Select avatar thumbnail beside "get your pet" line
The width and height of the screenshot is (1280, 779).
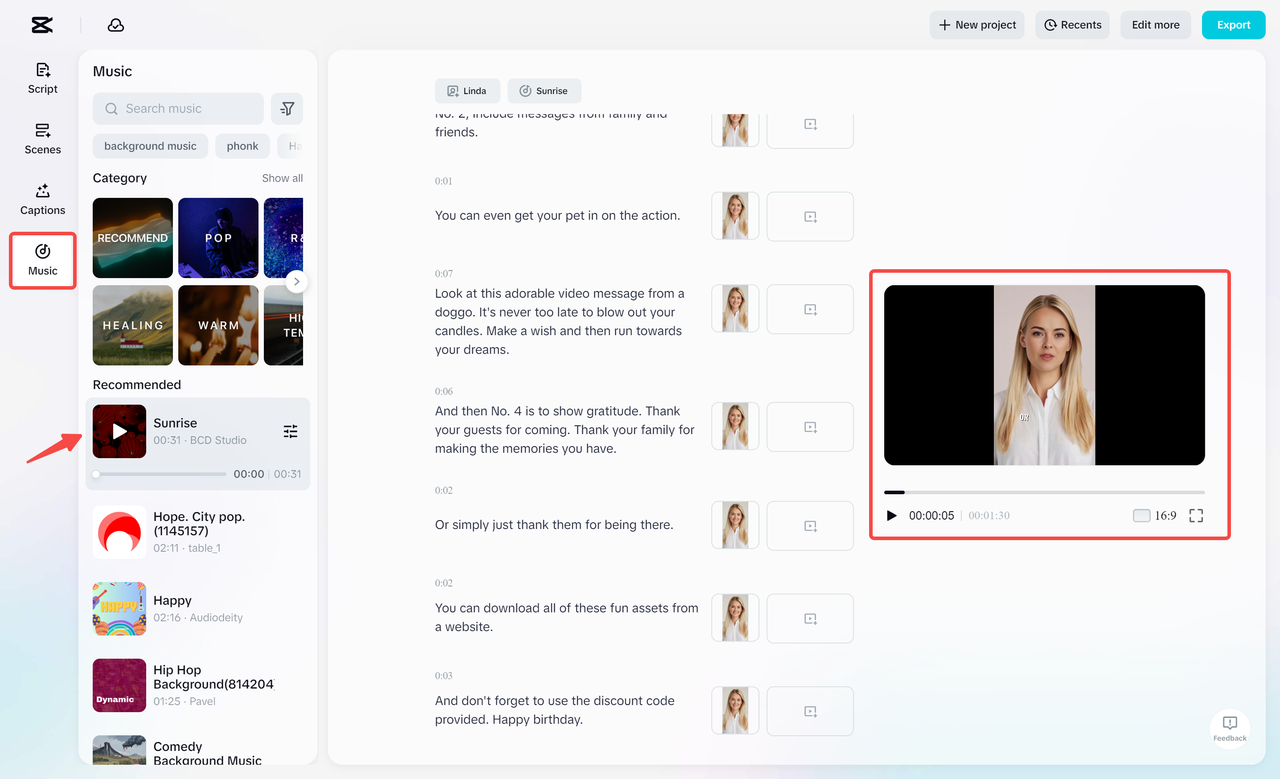coord(735,216)
